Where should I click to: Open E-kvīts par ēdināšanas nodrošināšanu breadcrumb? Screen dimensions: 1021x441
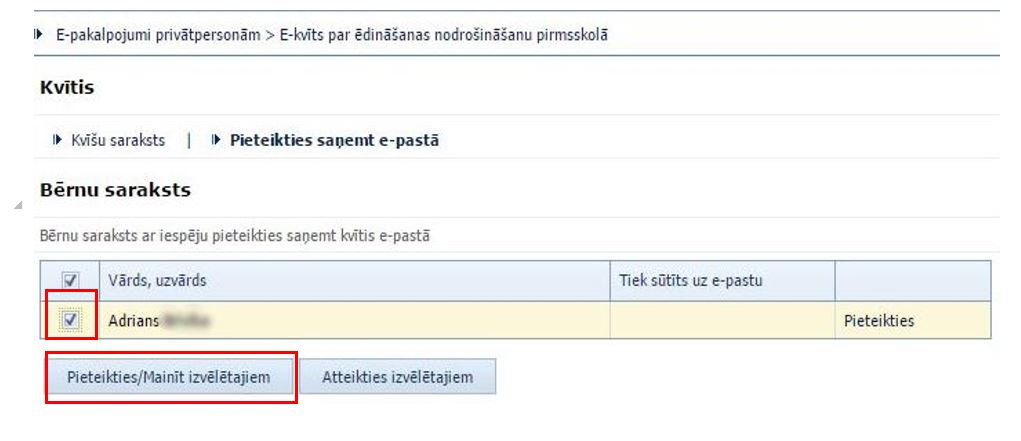click(443, 35)
